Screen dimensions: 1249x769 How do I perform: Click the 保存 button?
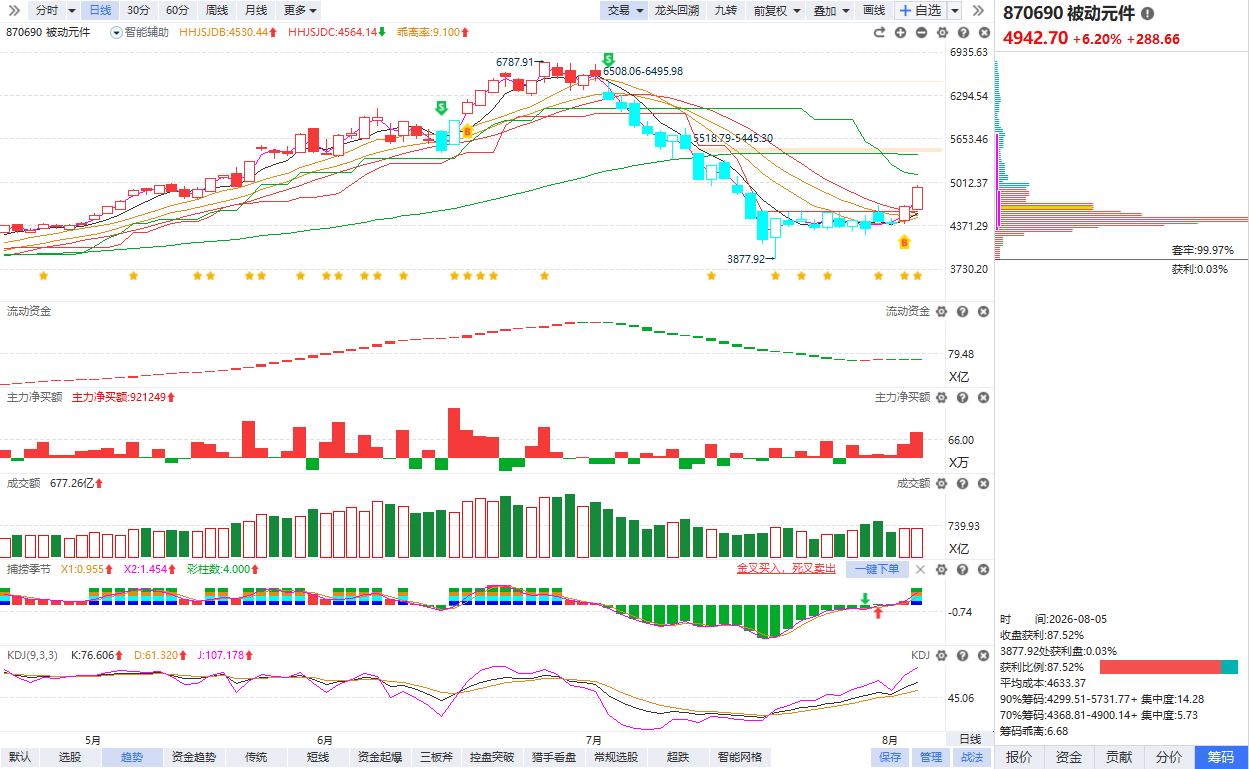pyautogui.click(x=890, y=757)
